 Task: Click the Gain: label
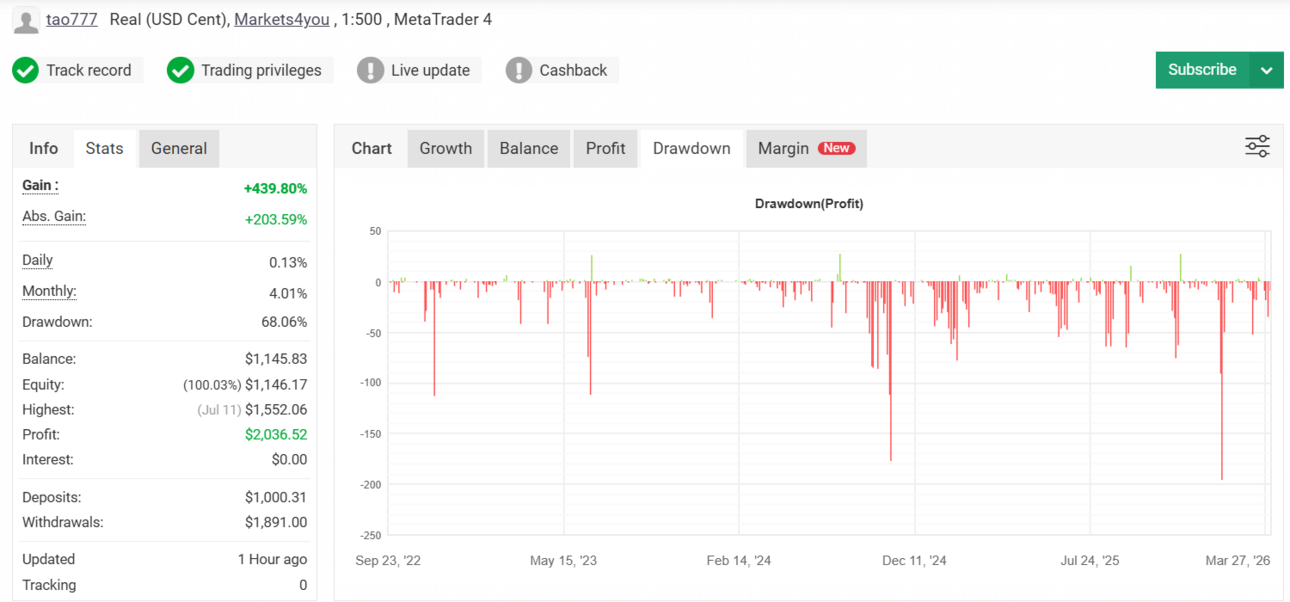(40, 185)
